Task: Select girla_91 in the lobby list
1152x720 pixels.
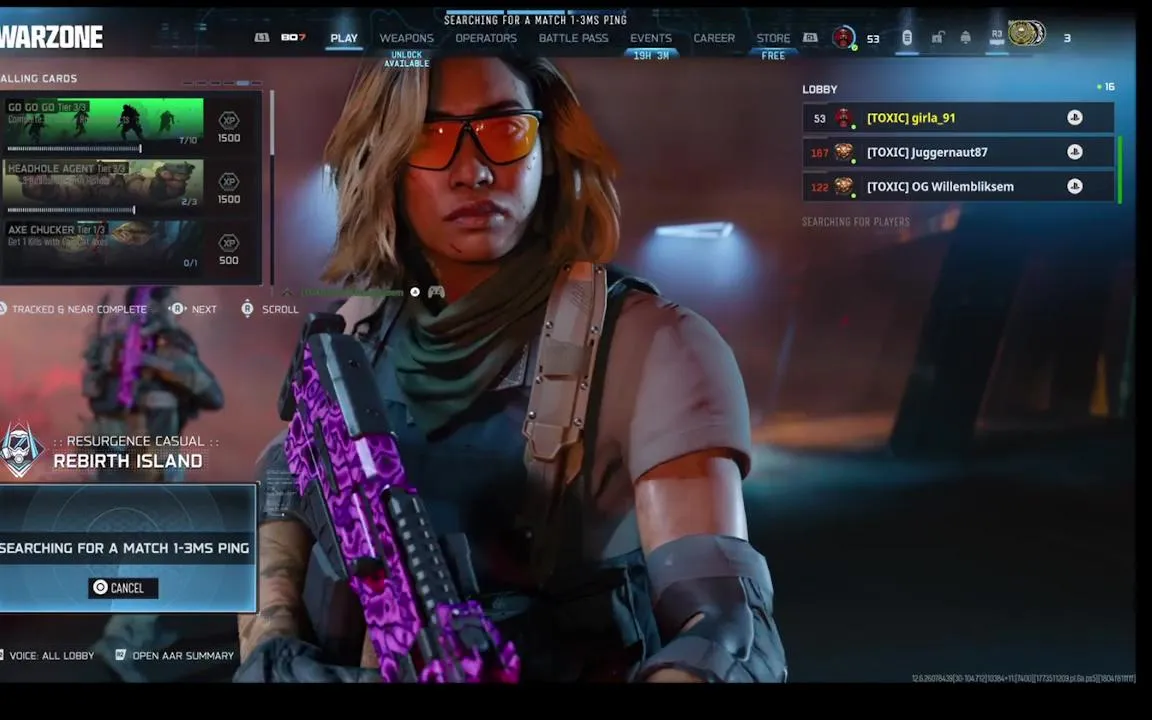Action: pyautogui.click(x=958, y=118)
